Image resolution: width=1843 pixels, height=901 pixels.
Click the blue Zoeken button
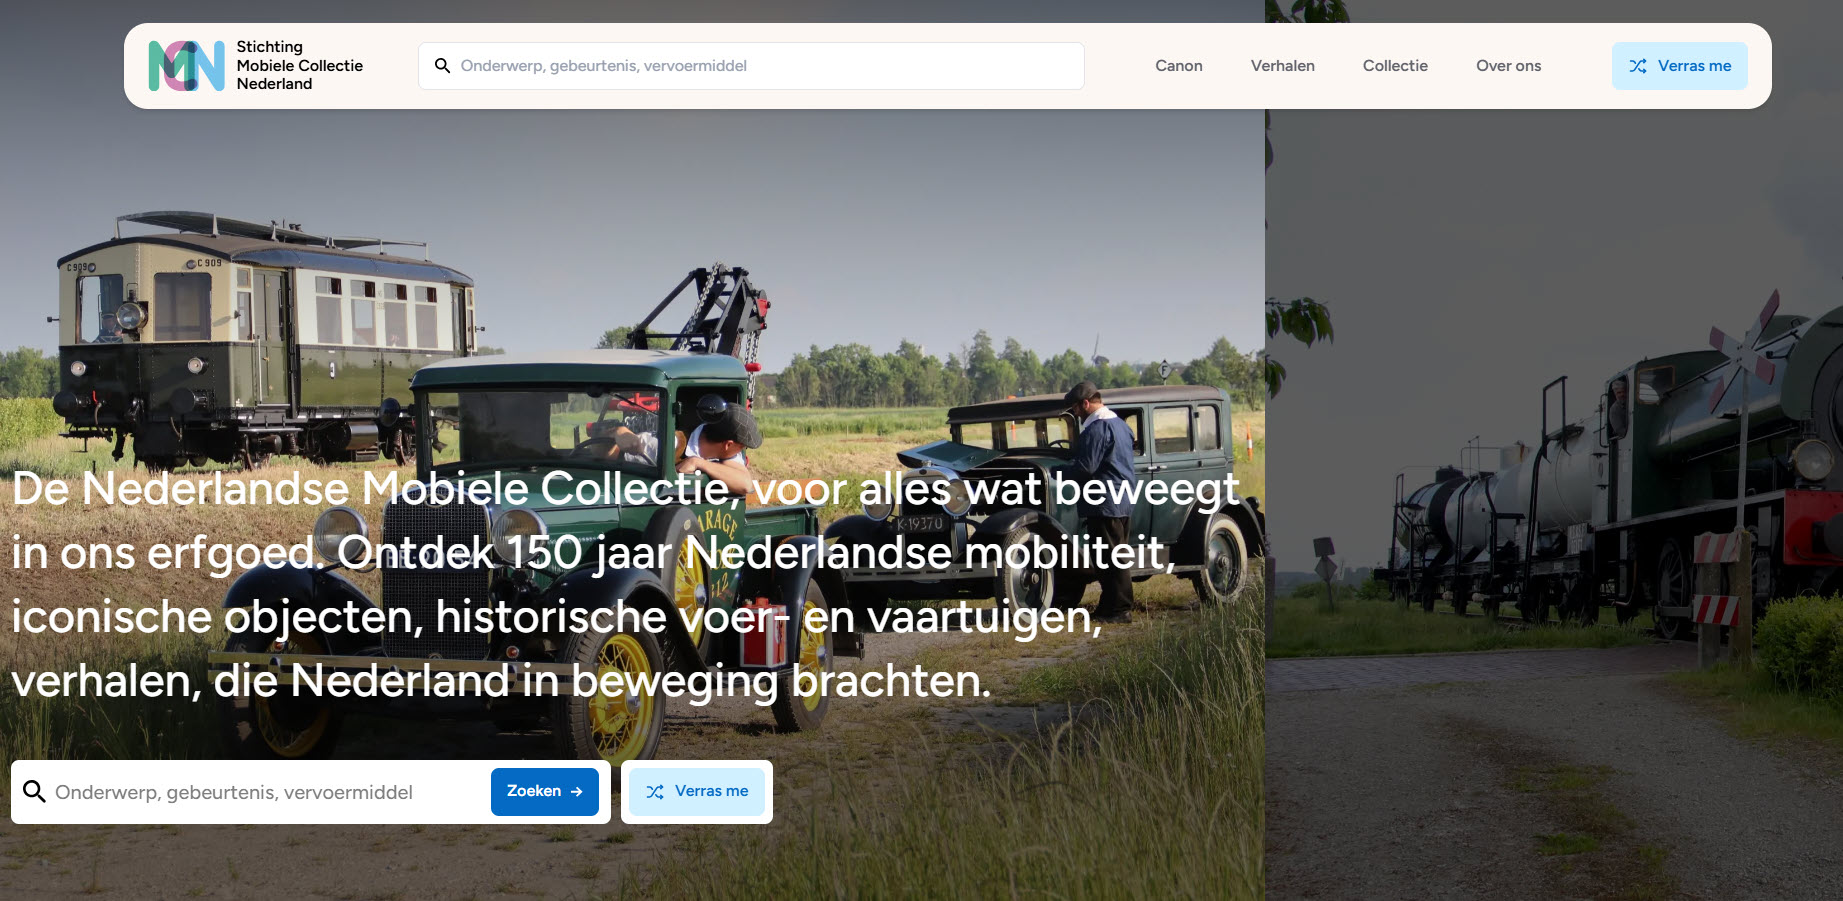(545, 792)
